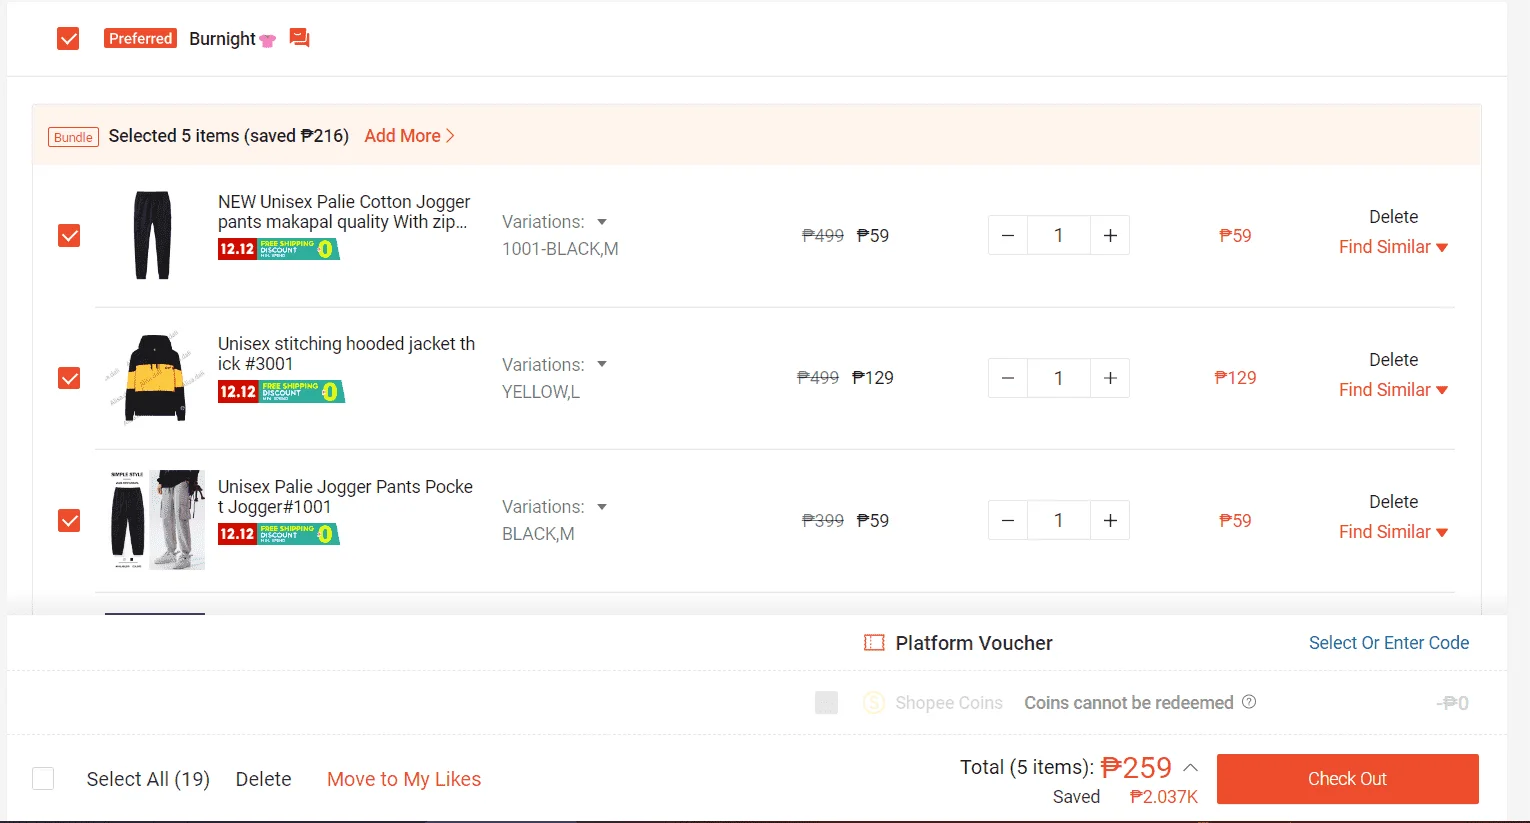Increase quantity of Cotton Jogger pants
Screen dimensions: 1530x823
click(x=1110, y=236)
